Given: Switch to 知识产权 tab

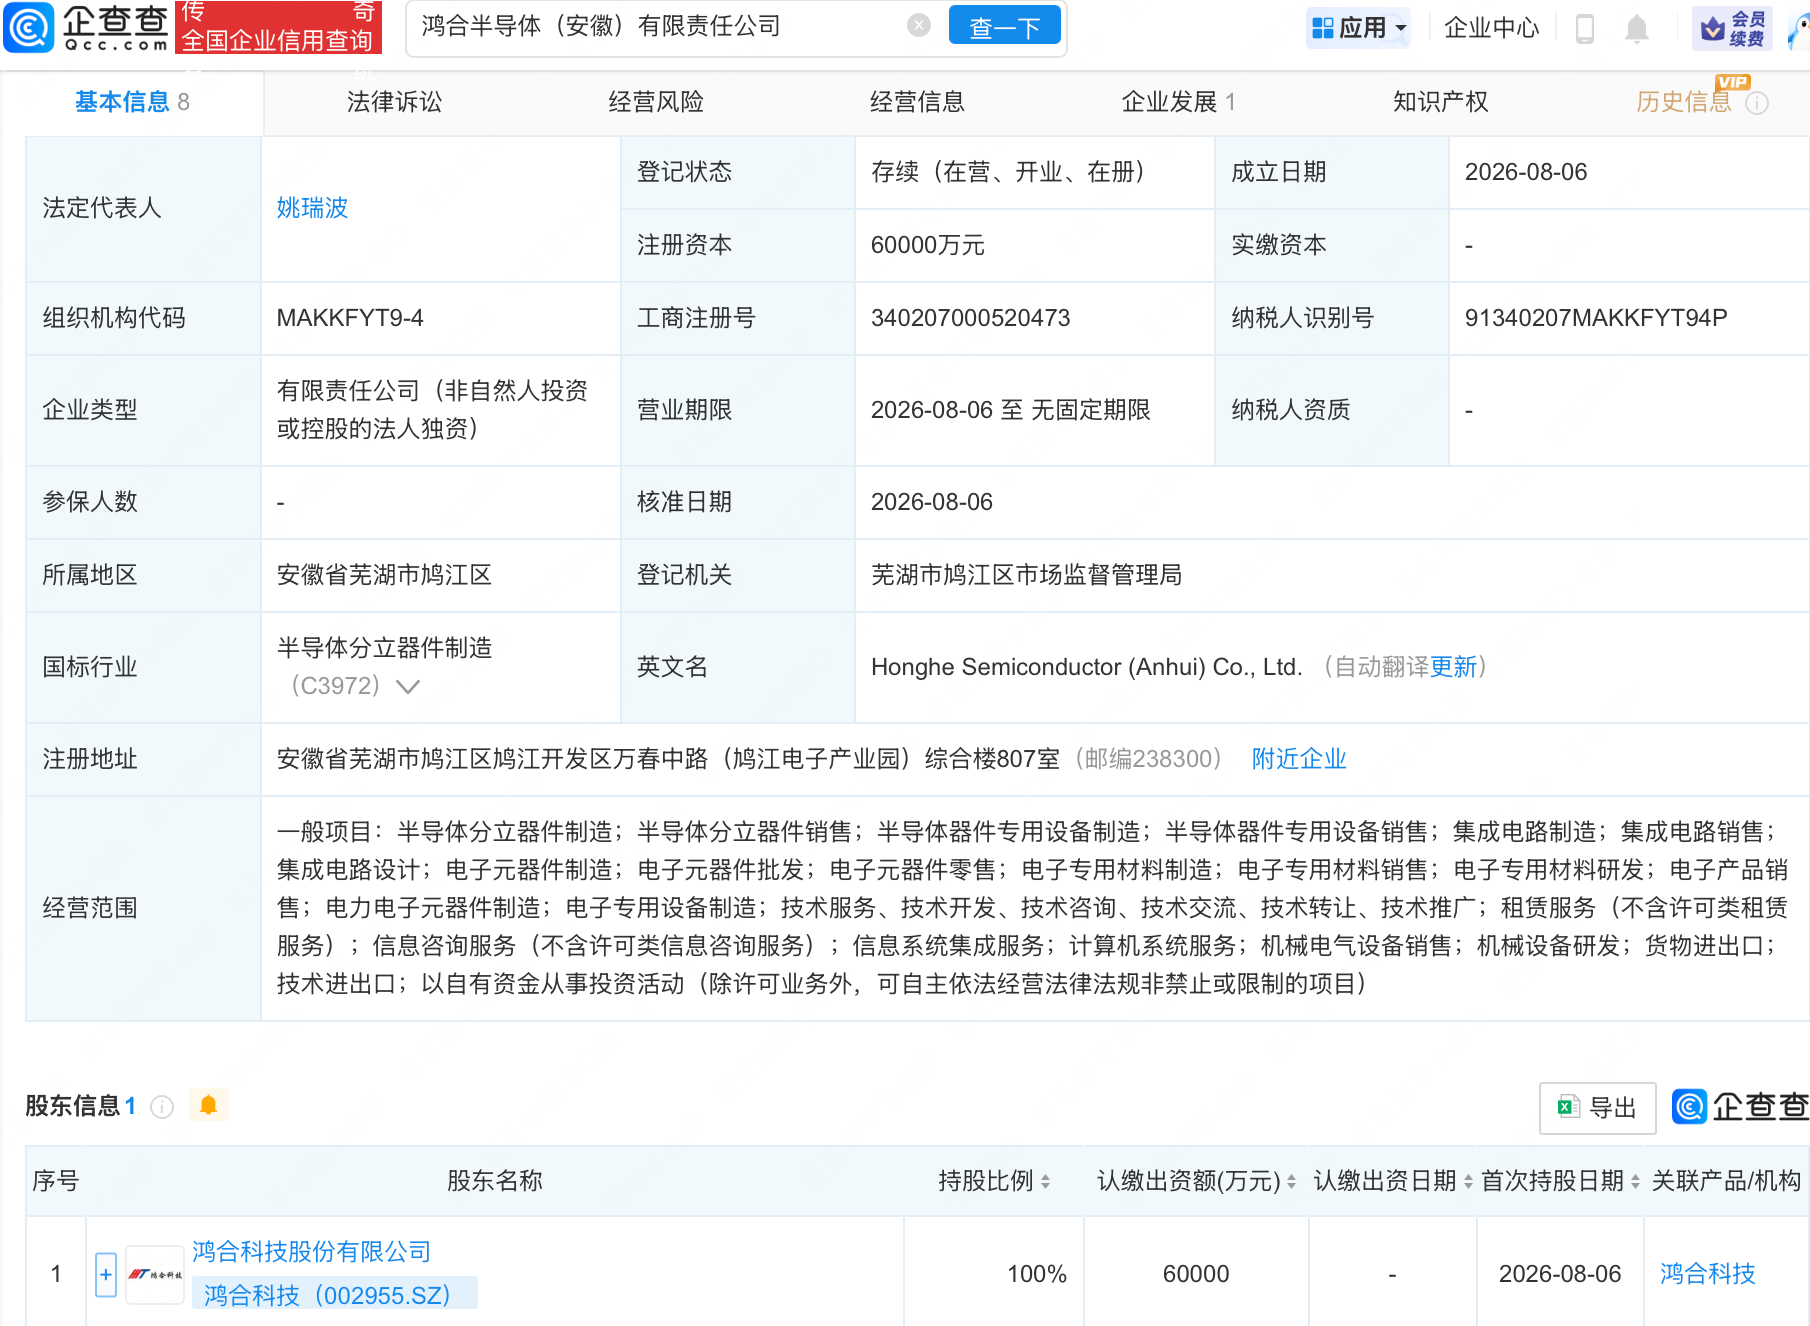Looking at the screenshot, I should pos(1440,102).
